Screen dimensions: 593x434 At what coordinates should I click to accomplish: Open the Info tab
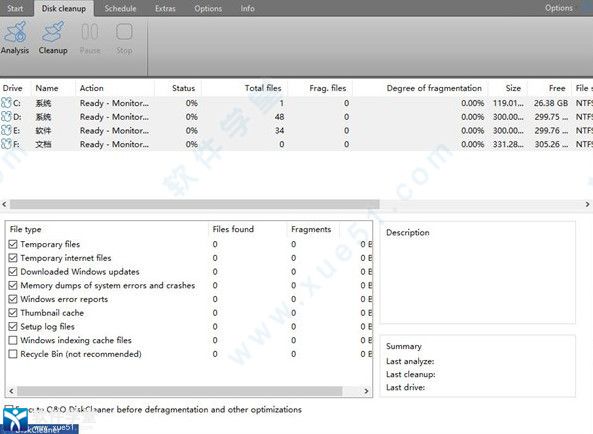pyautogui.click(x=247, y=8)
